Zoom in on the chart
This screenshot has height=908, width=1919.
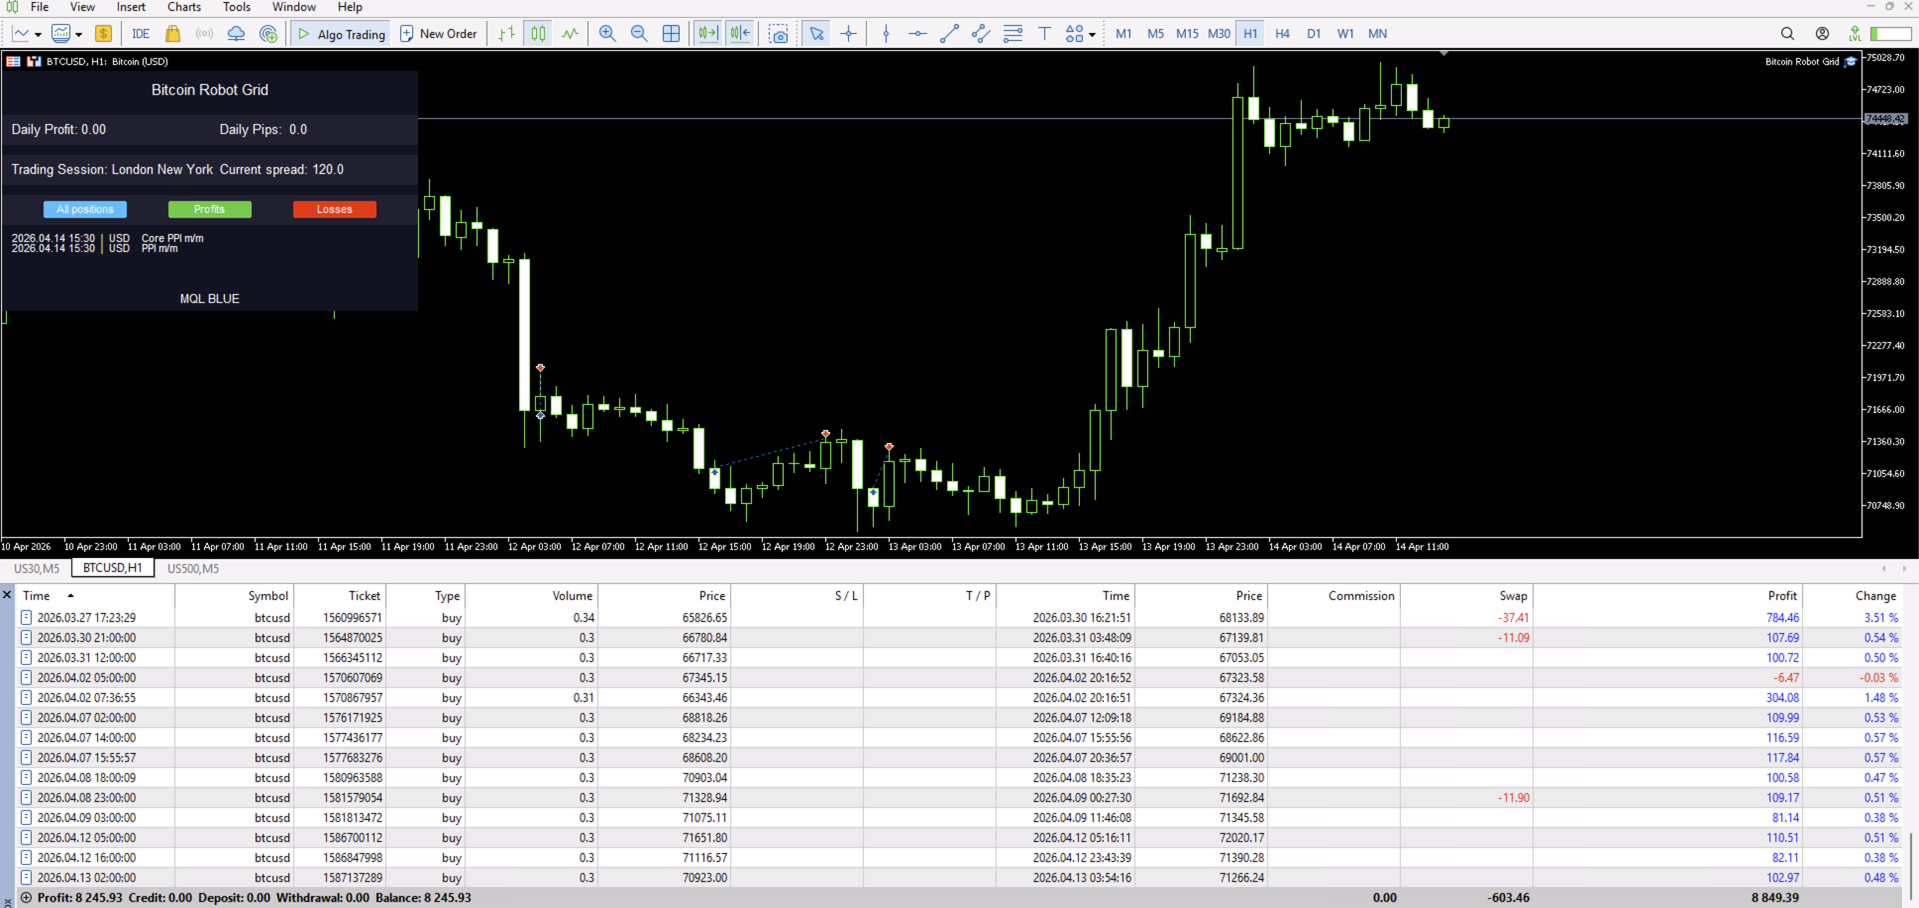coord(607,33)
